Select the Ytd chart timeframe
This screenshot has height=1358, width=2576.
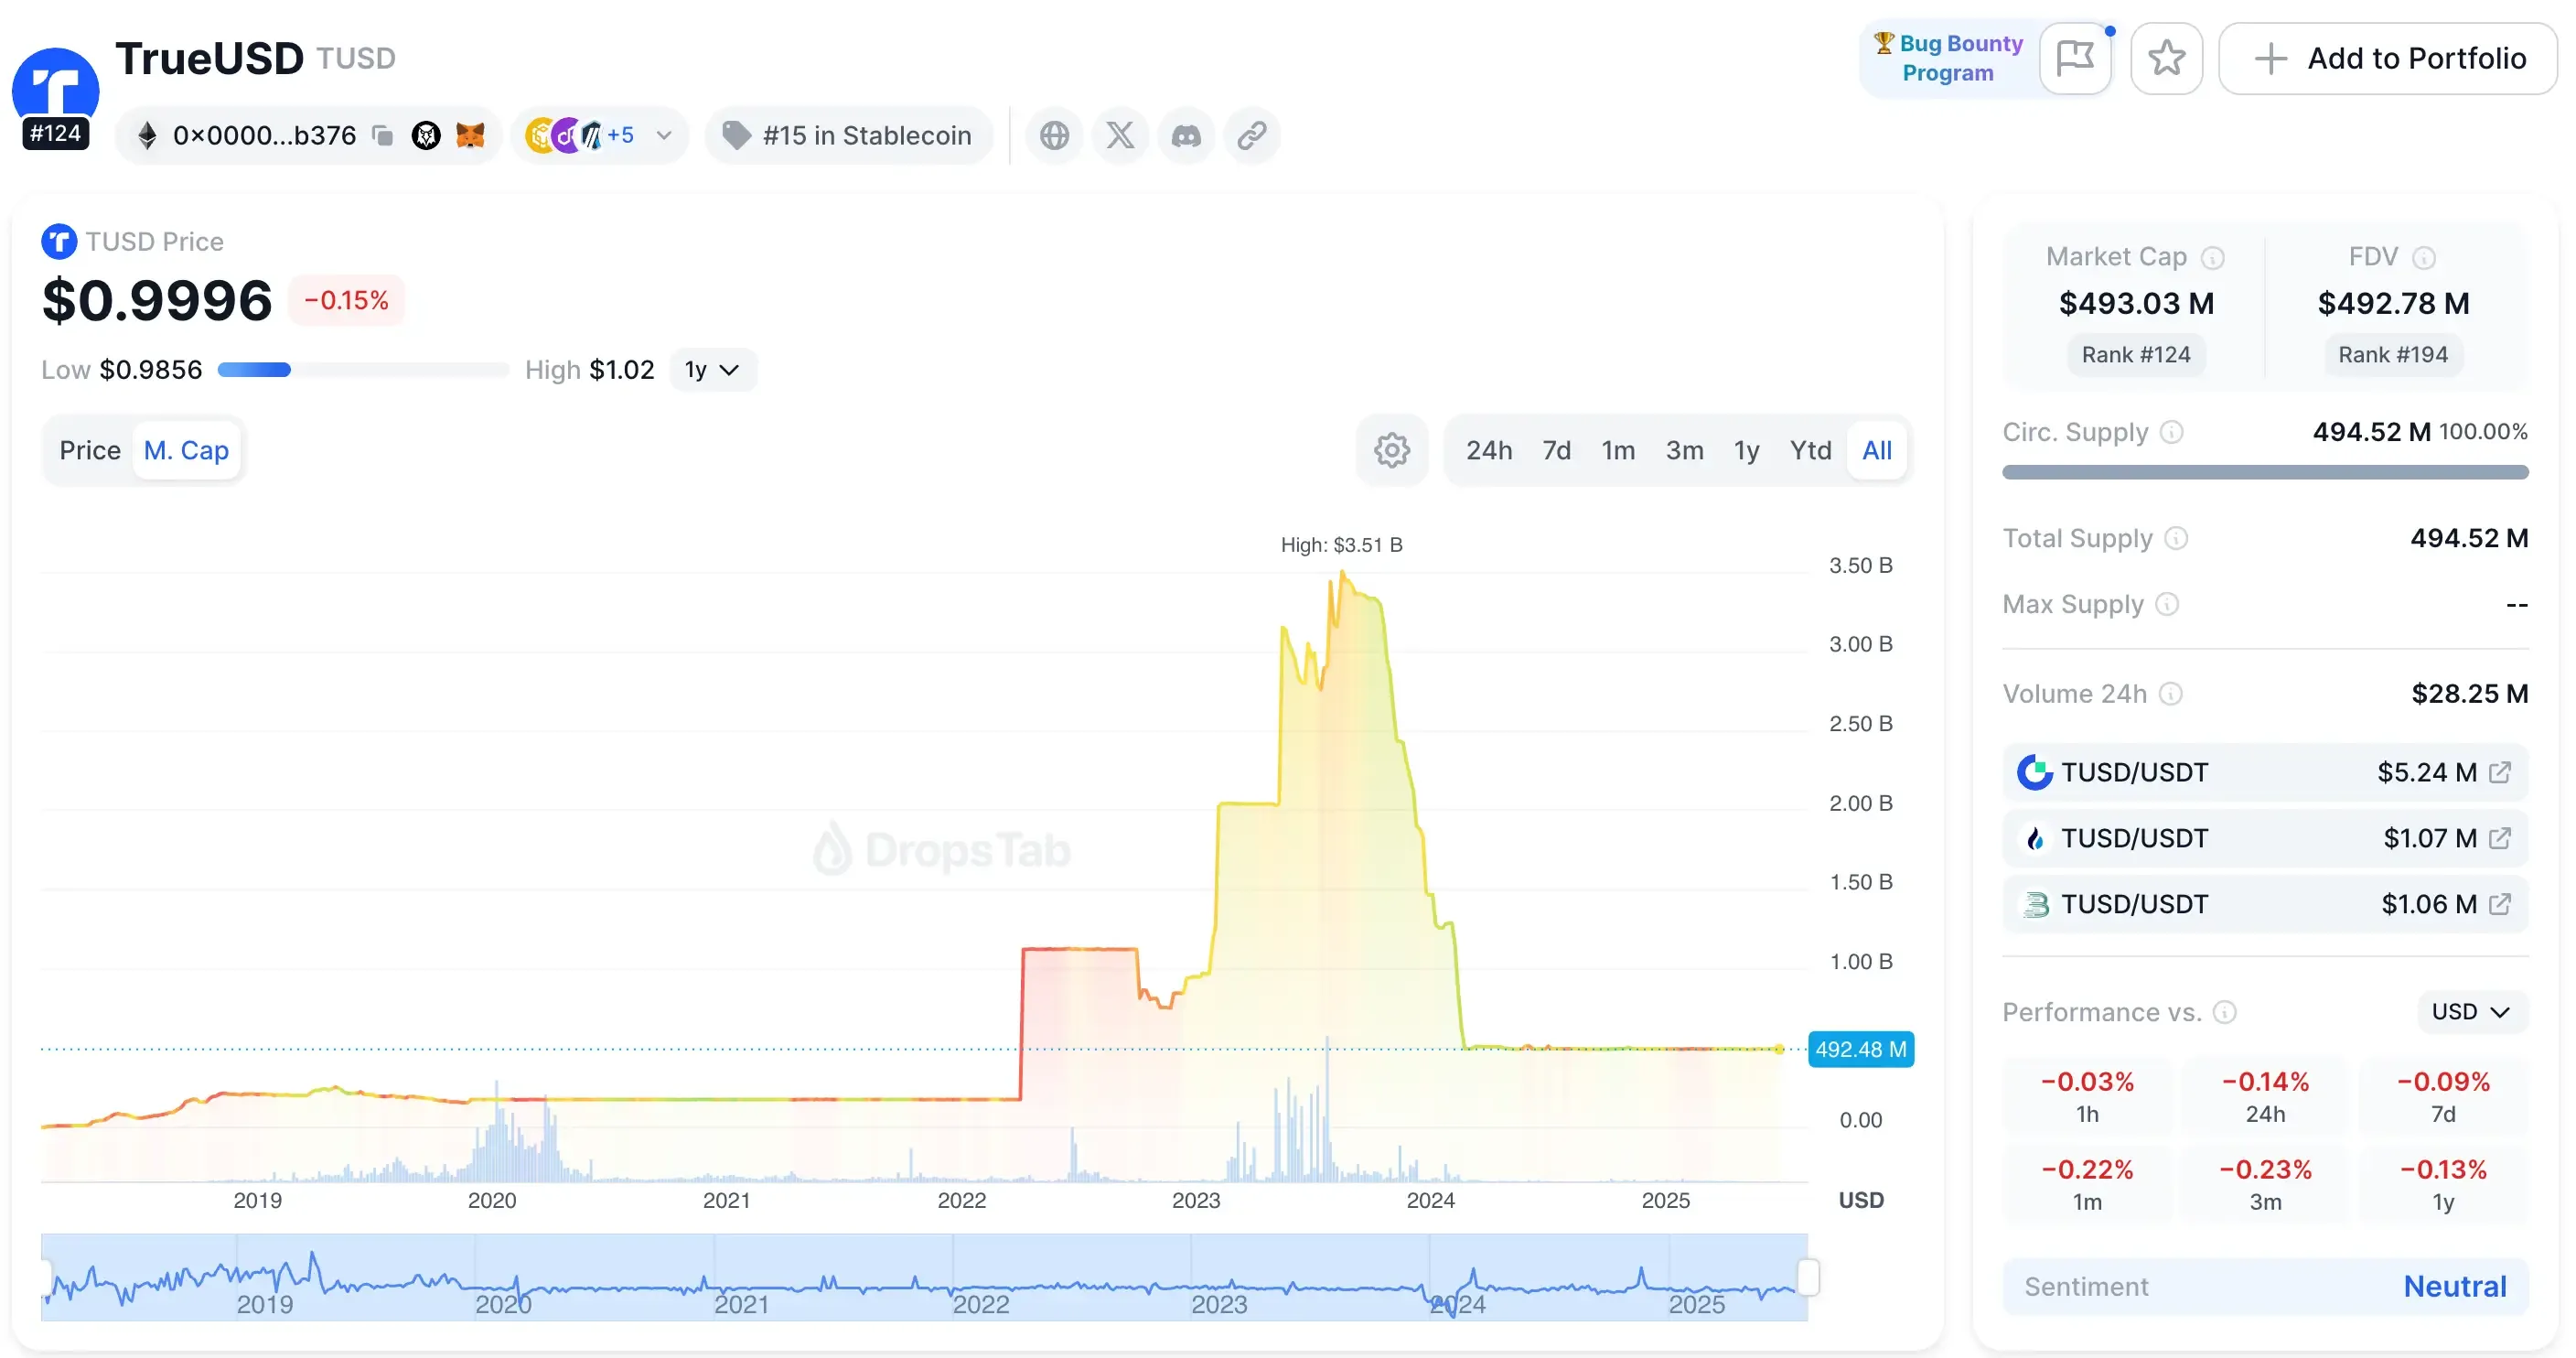click(1810, 450)
